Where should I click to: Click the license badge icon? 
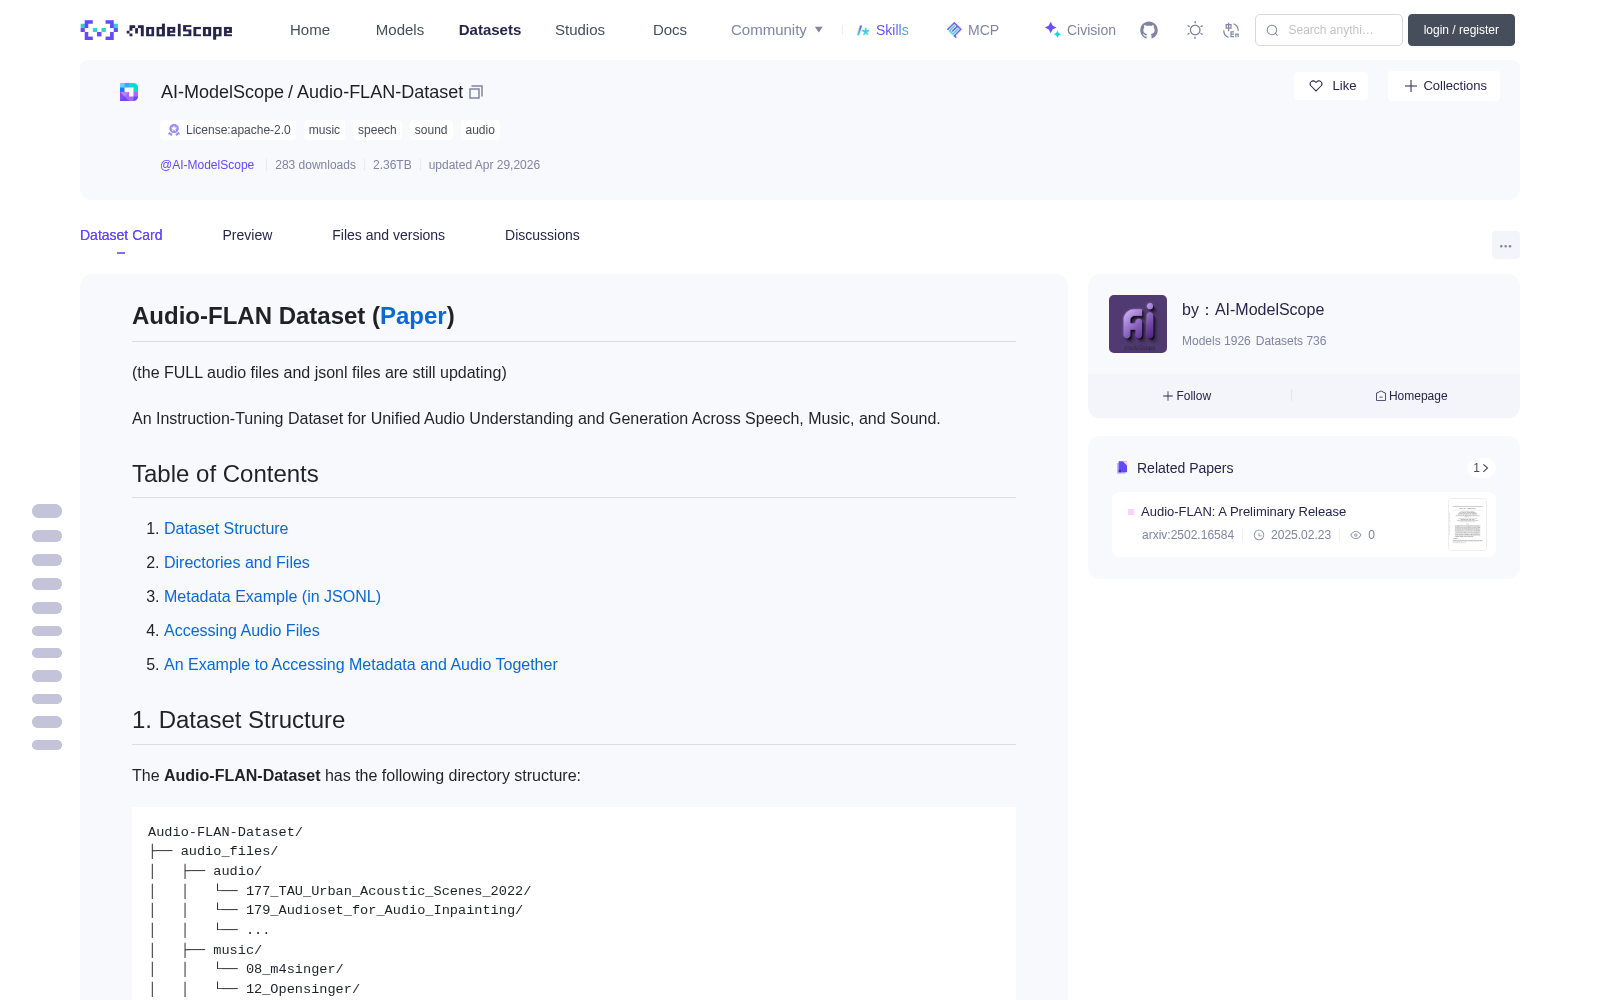click(174, 130)
